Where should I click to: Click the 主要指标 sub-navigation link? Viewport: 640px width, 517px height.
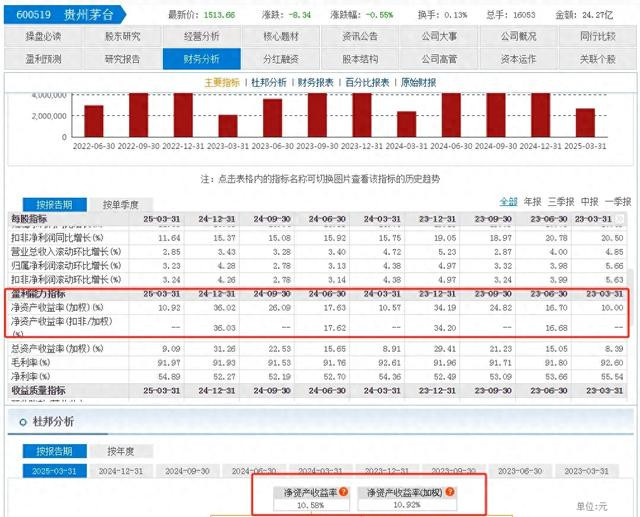coord(222,82)
